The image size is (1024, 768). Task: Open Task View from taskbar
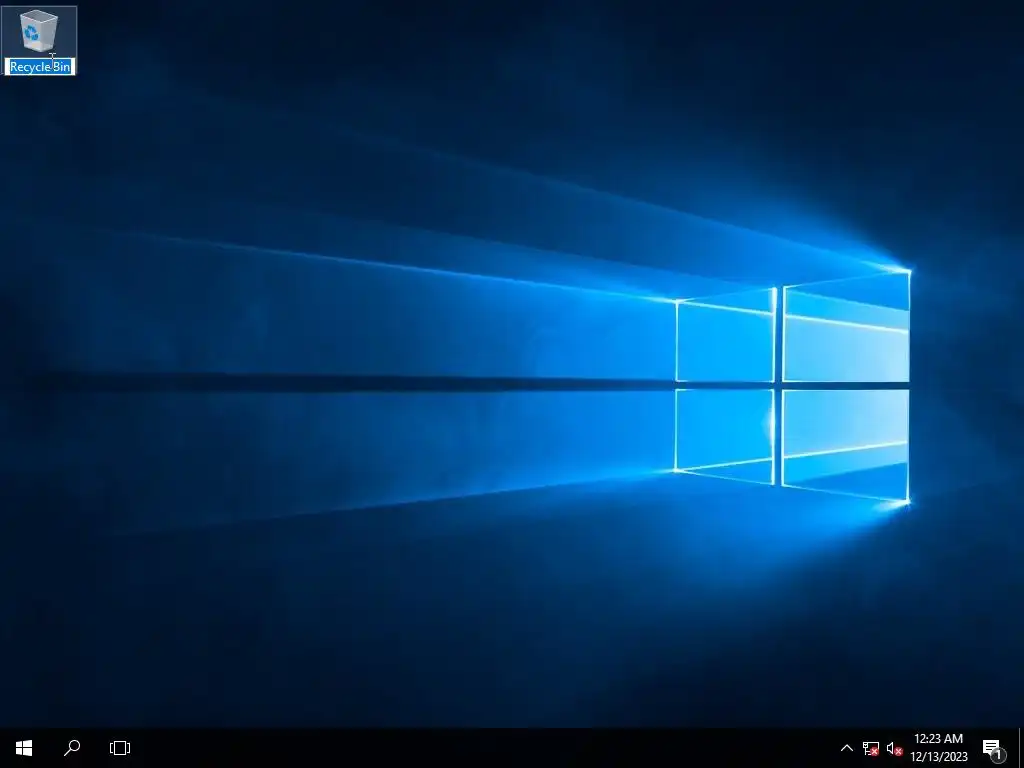coord(120,748)
